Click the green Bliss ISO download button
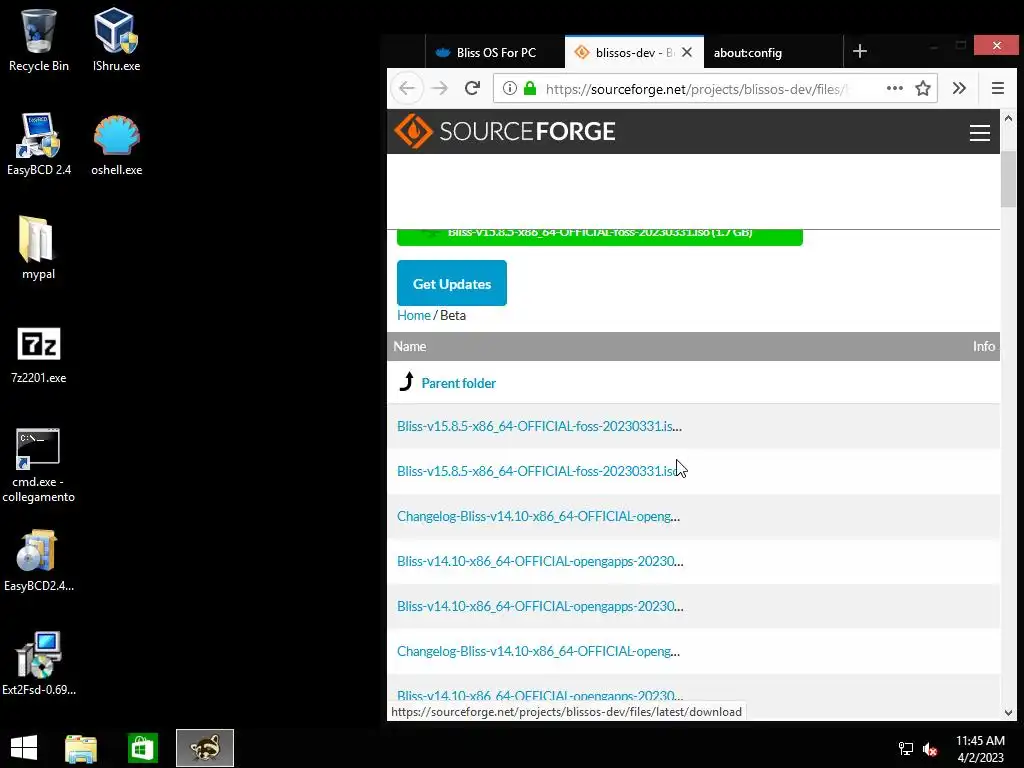 pyautogui.click(x=600, y=237)
